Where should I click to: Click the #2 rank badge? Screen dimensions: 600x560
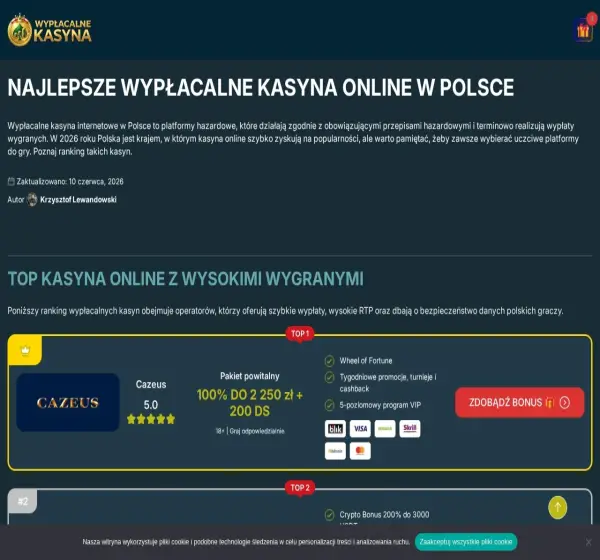tap(23, 501)
